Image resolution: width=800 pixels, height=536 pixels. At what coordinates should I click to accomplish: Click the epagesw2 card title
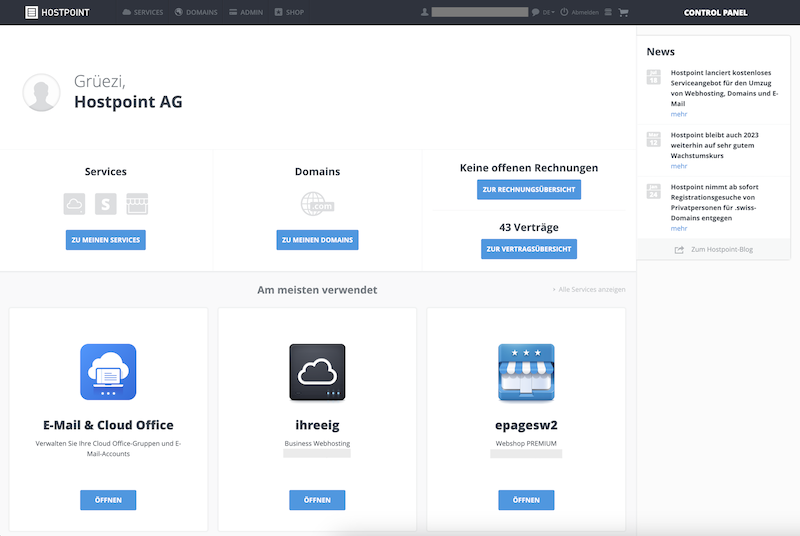(x=526, y=425)
